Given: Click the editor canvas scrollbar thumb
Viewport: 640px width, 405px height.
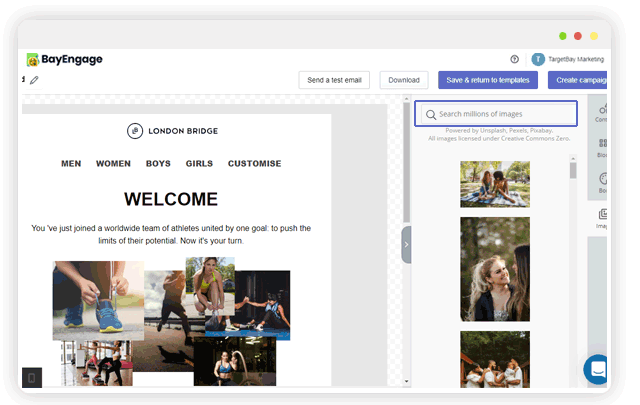Looking at the screenshot, I should (406, 162).
